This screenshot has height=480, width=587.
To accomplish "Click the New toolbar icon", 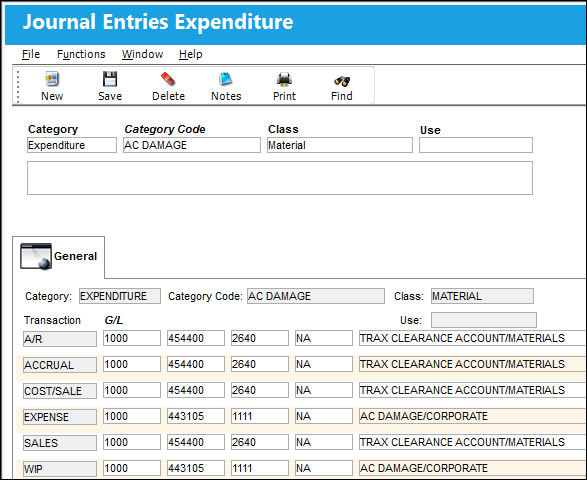I will [x=52, y=79].
